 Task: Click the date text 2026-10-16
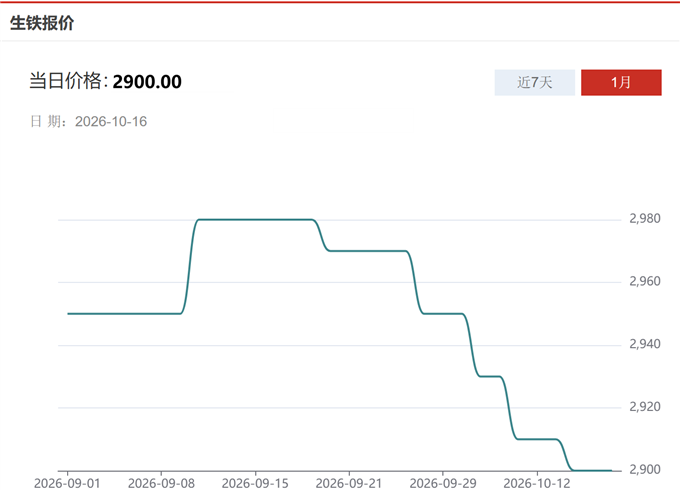[111, 121]
